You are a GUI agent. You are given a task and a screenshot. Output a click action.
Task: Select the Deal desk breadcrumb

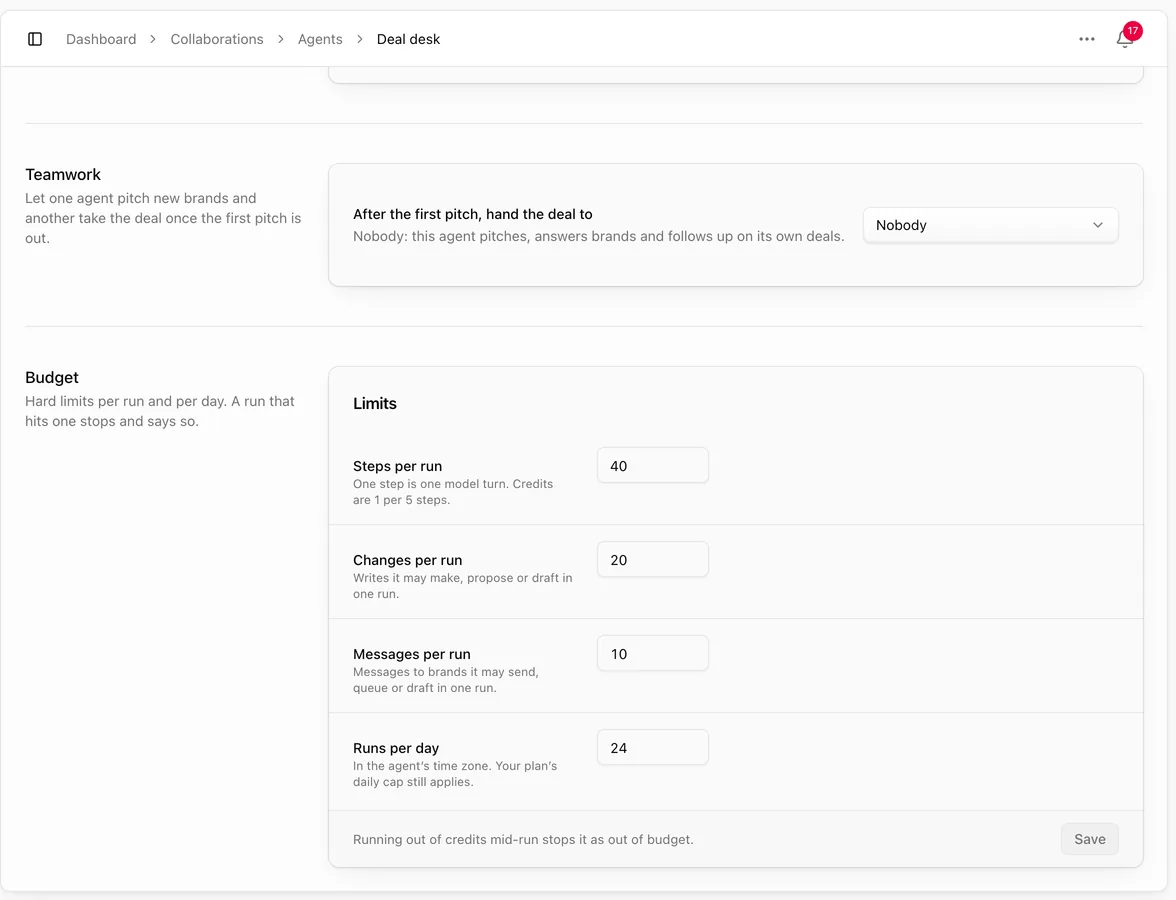coord(408,39)
